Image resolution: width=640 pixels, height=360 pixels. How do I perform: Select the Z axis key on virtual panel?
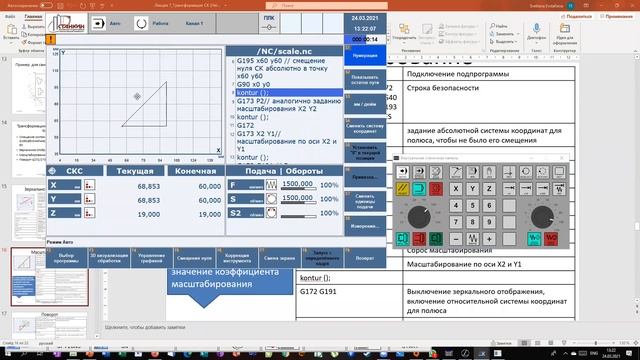[489, 189]
